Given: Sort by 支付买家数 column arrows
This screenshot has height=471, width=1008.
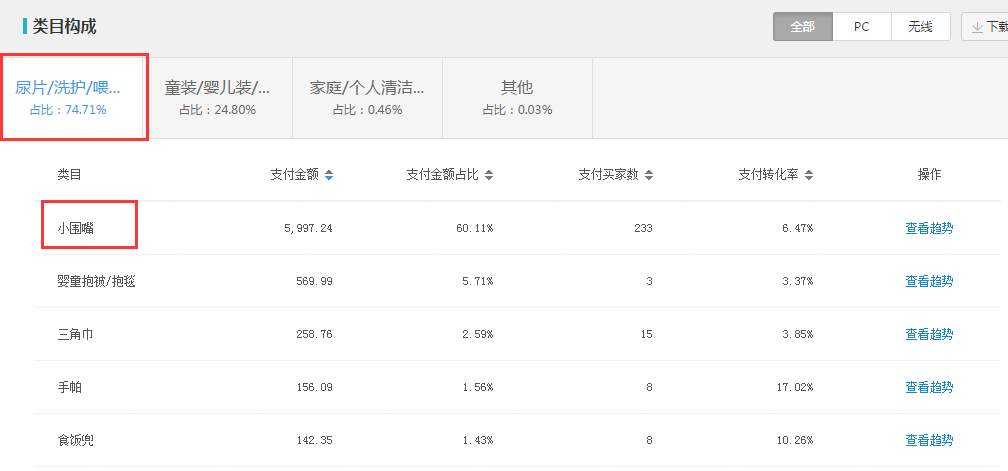Looking at the screenshot, I should pos(649,175).
